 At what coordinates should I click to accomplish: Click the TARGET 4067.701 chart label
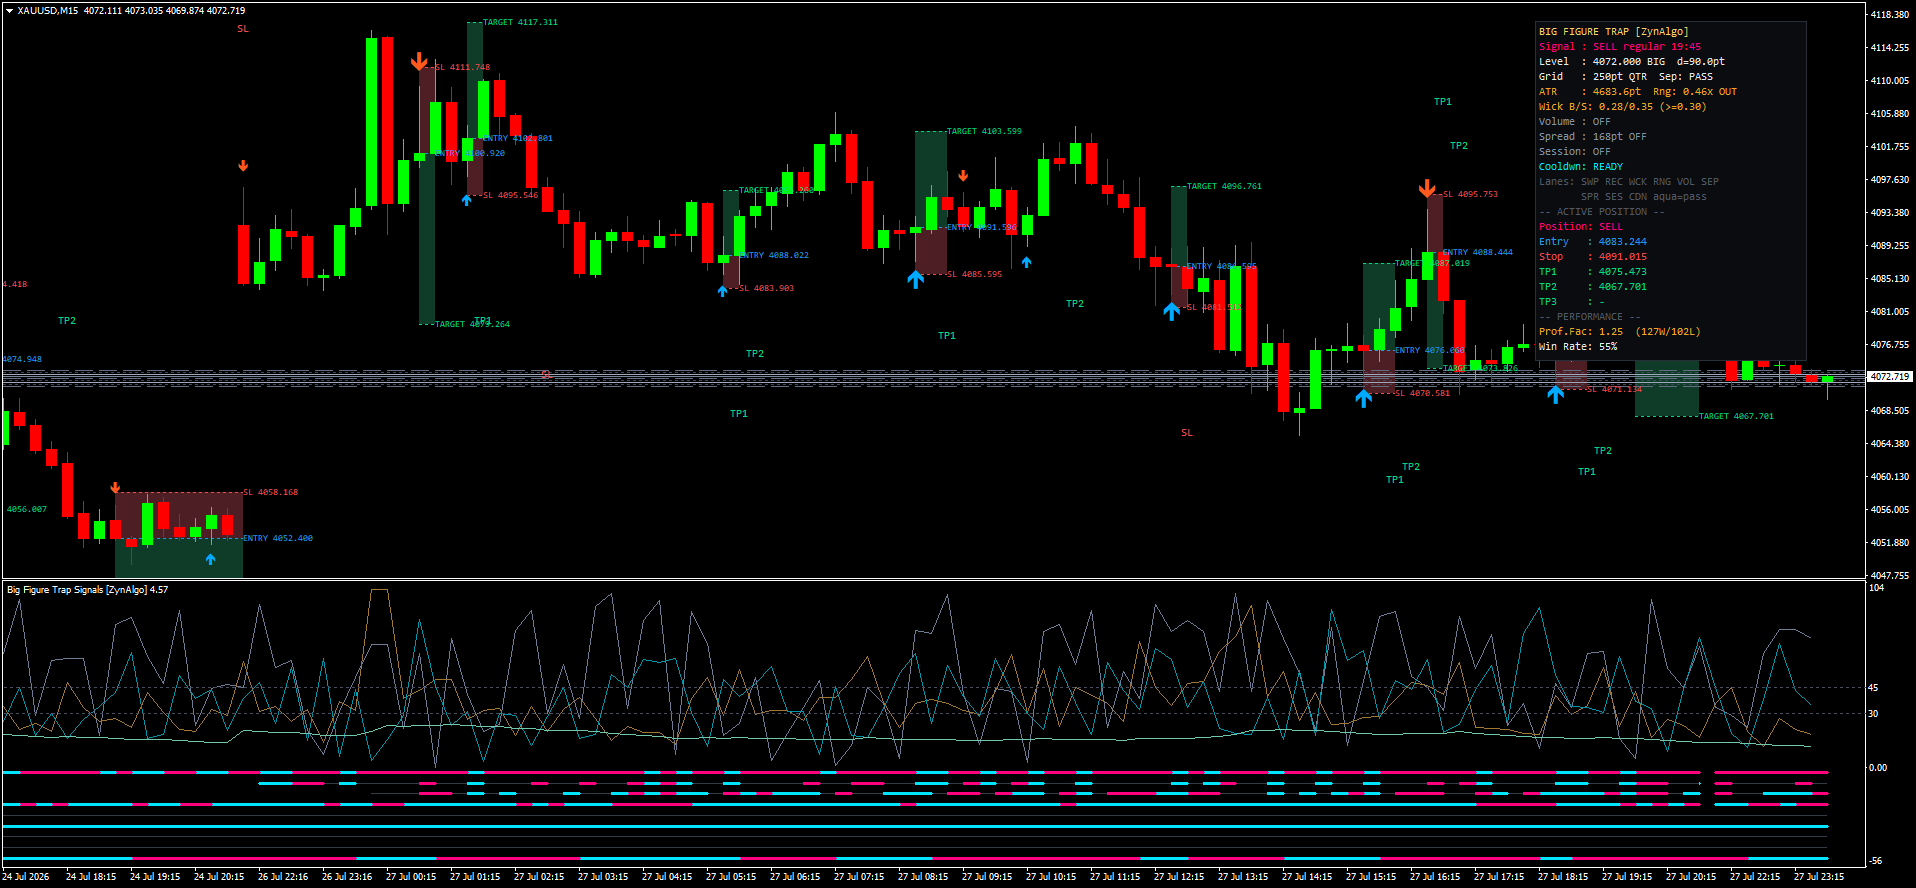[1736, 416]
